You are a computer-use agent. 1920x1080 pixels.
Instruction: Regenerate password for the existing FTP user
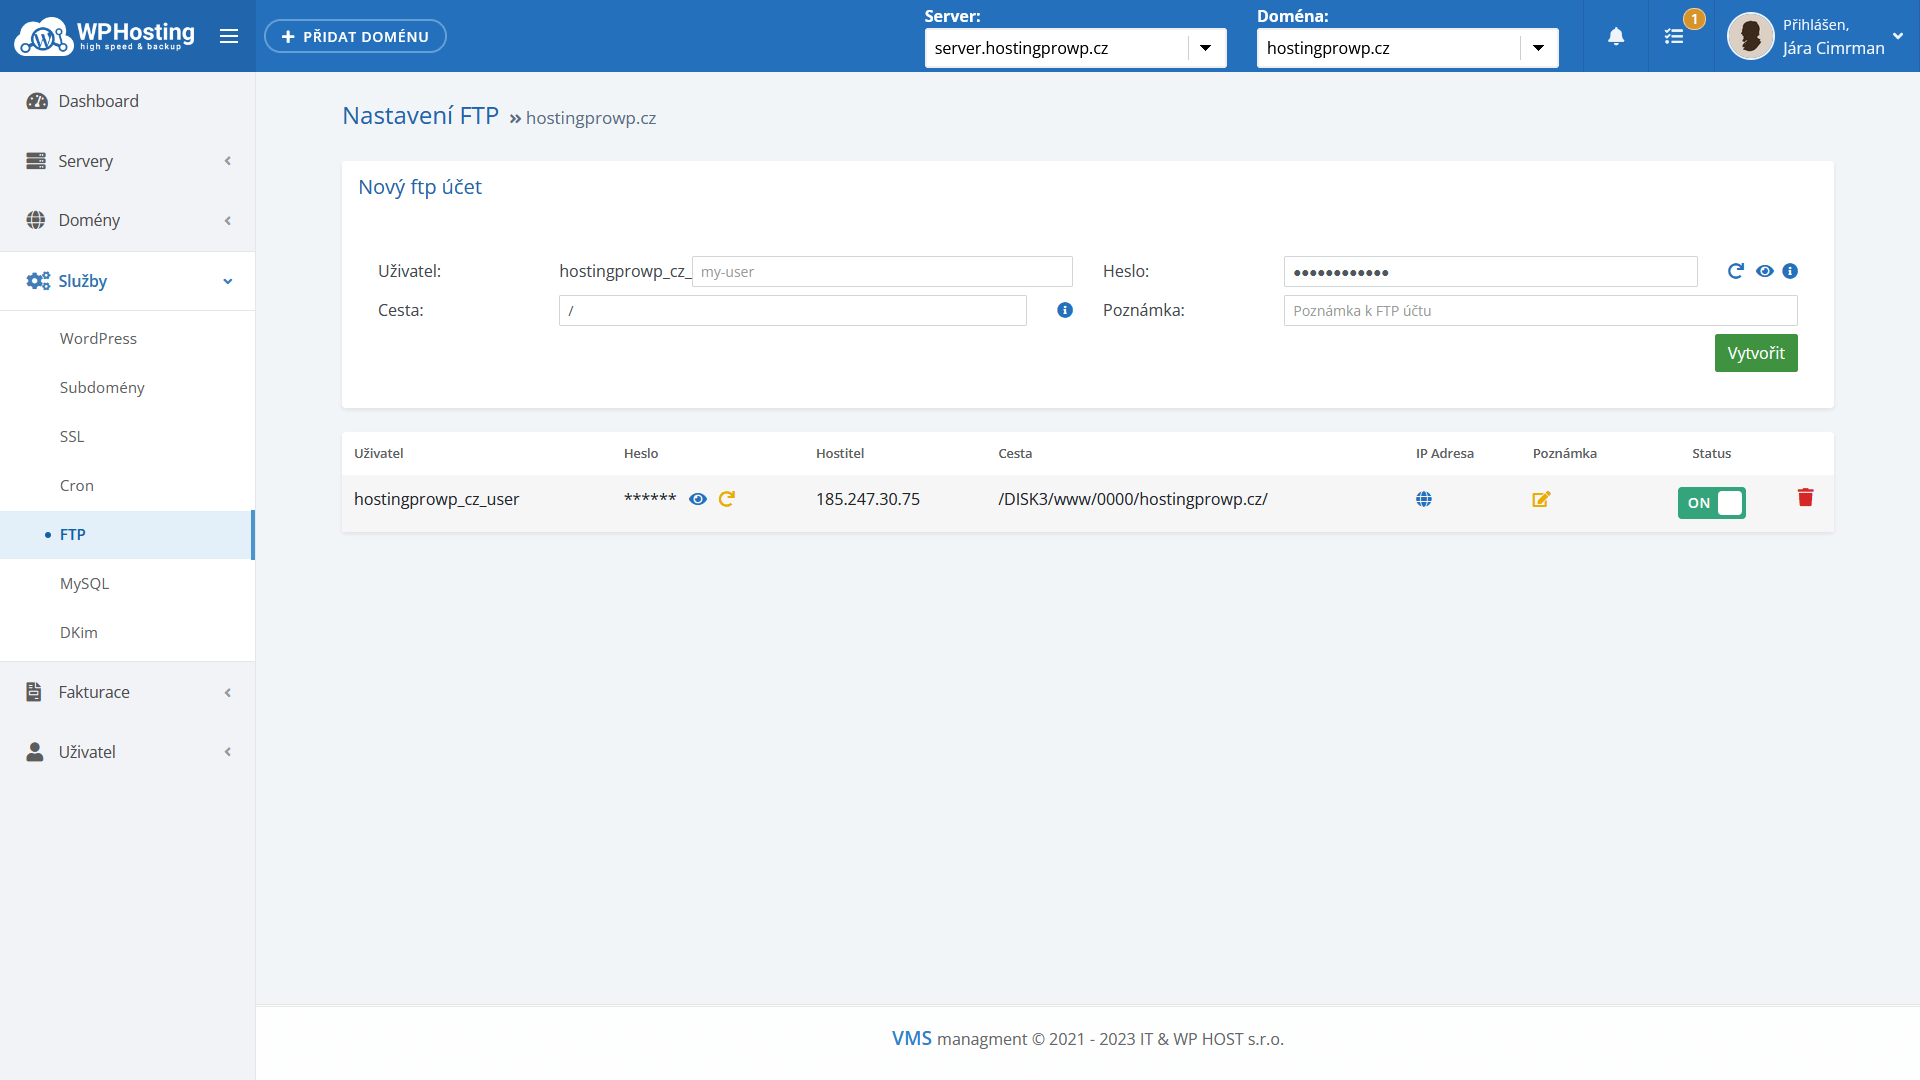click(727, 499)
